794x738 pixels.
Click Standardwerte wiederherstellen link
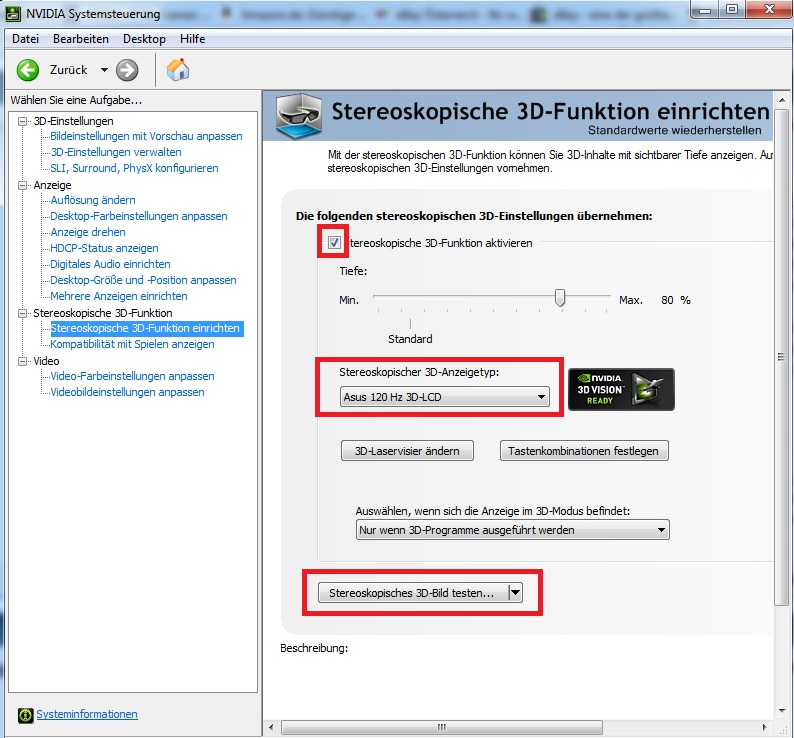click(x=674, y=130)
